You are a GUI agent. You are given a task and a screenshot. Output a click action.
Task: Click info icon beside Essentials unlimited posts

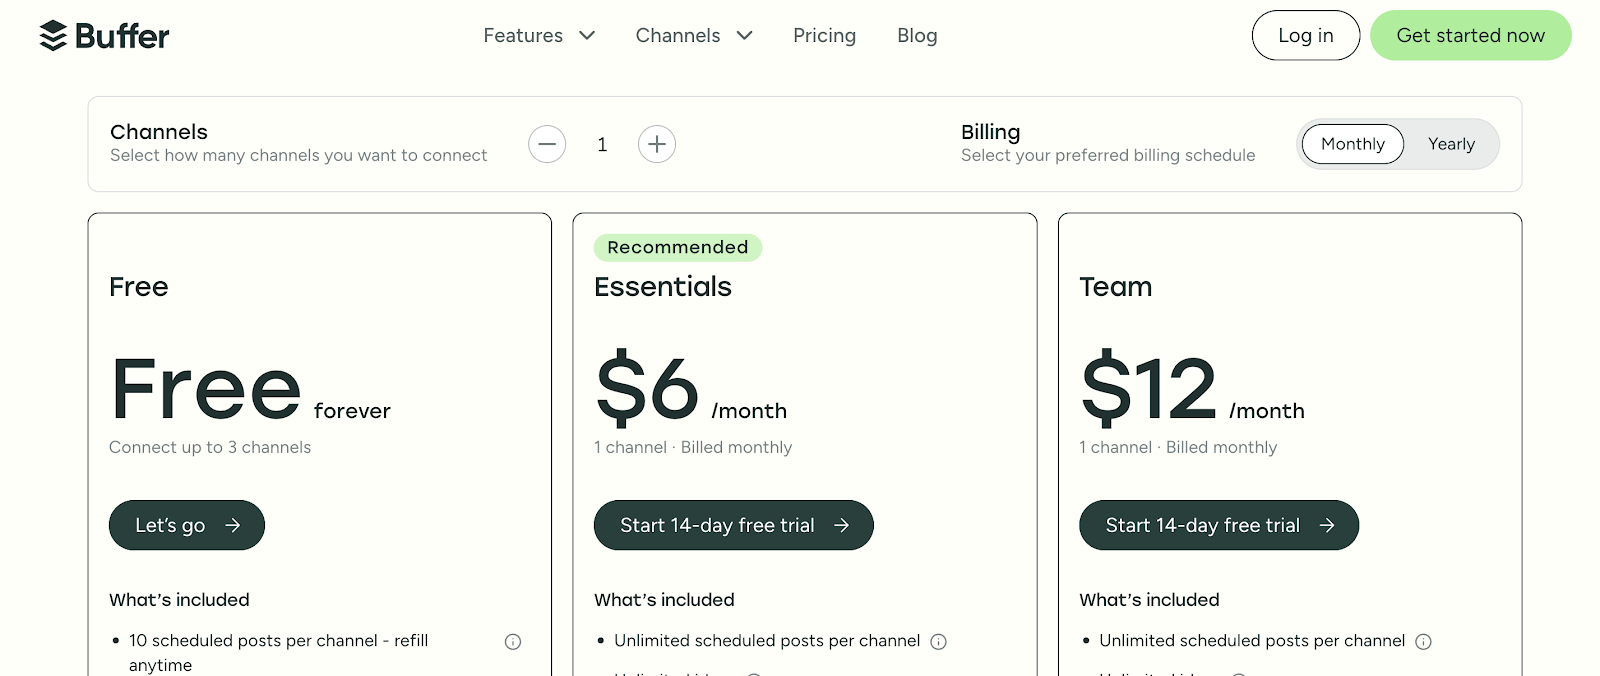[x=939, y=642]
